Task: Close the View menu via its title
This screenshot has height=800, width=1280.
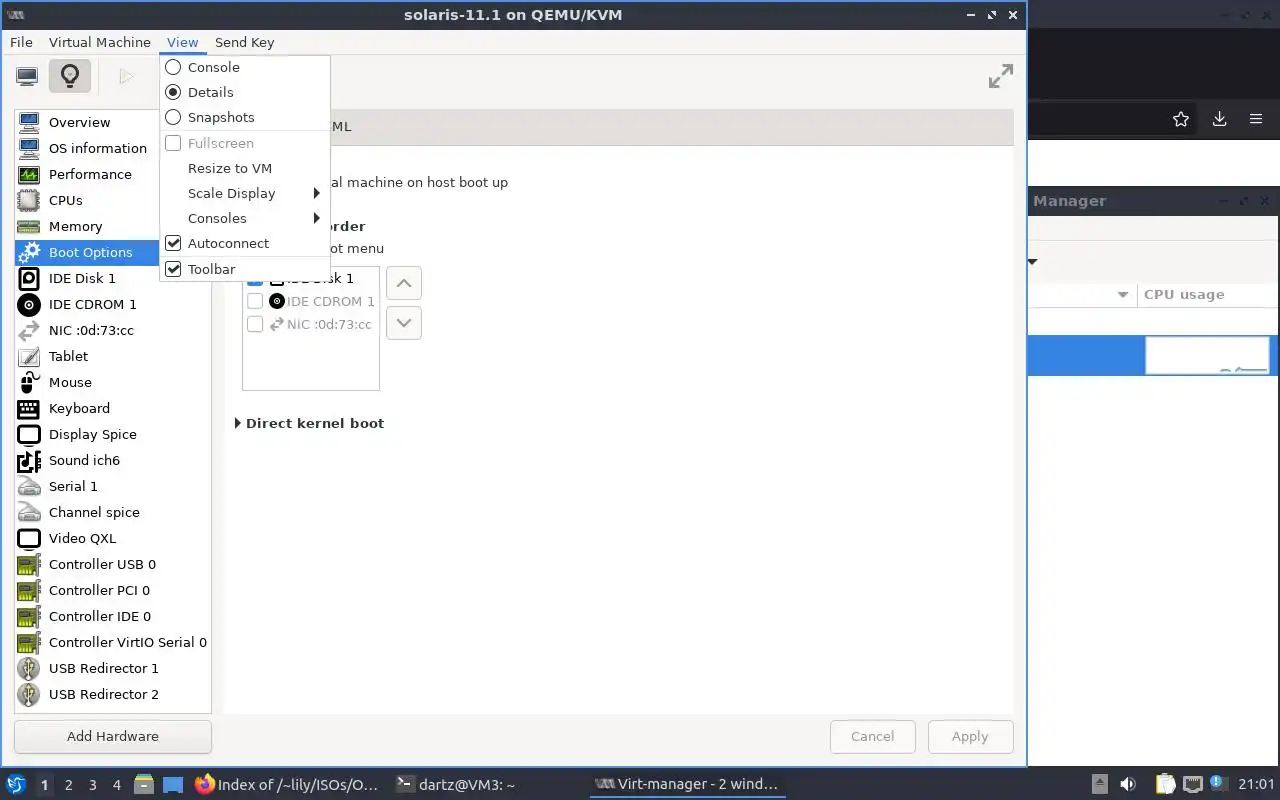Action: (x=183, y=42)
